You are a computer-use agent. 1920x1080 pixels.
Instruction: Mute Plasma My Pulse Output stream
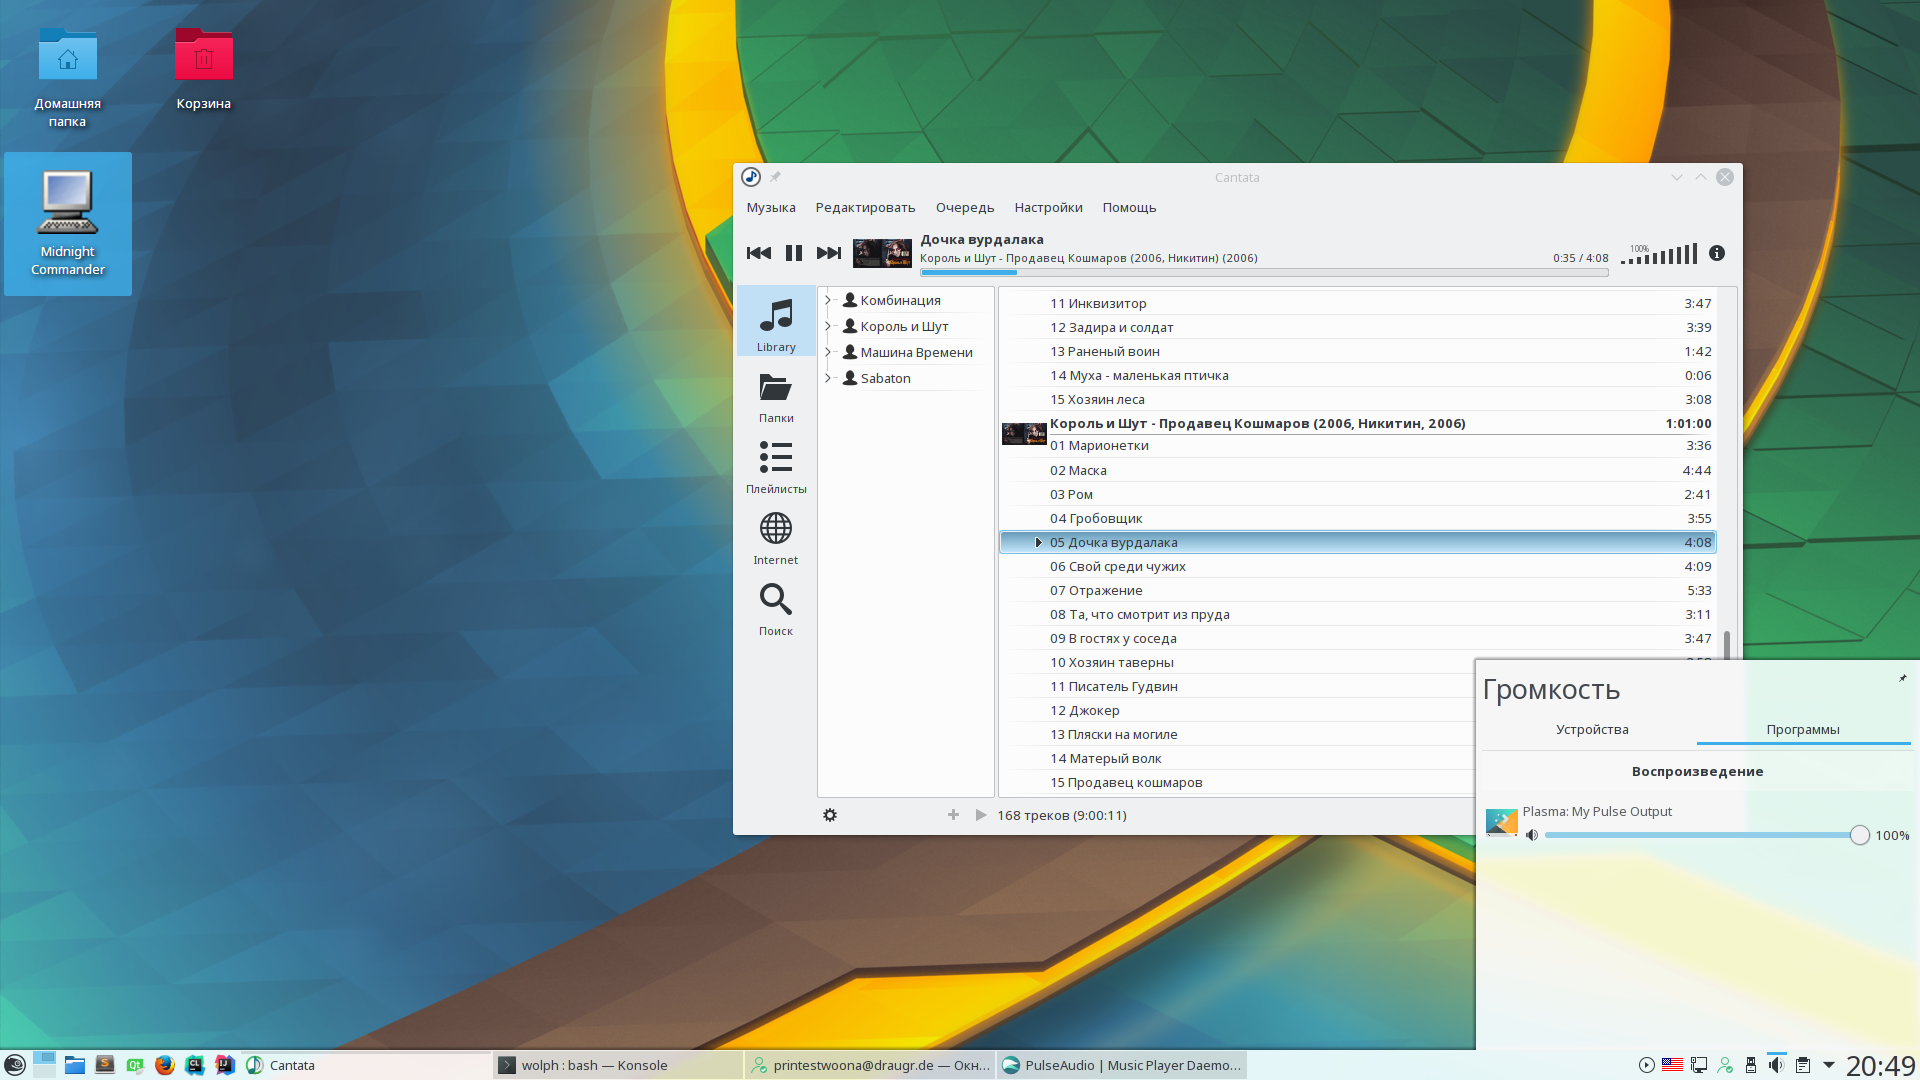pyautogui.click(x=1532, y=835)
